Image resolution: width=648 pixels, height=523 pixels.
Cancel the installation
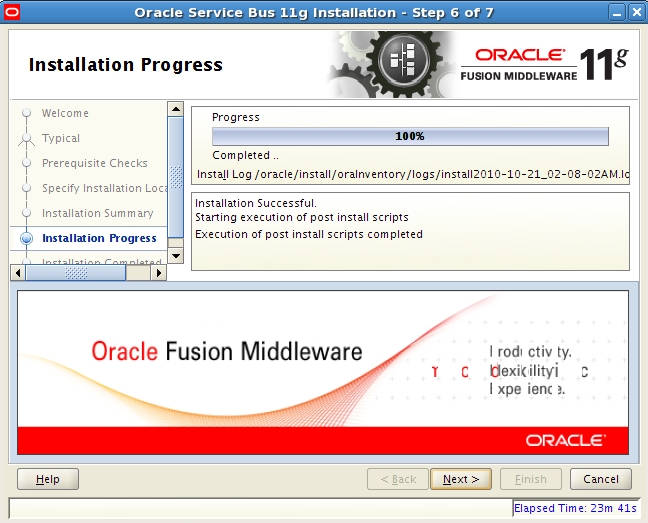tap(601, 479)
